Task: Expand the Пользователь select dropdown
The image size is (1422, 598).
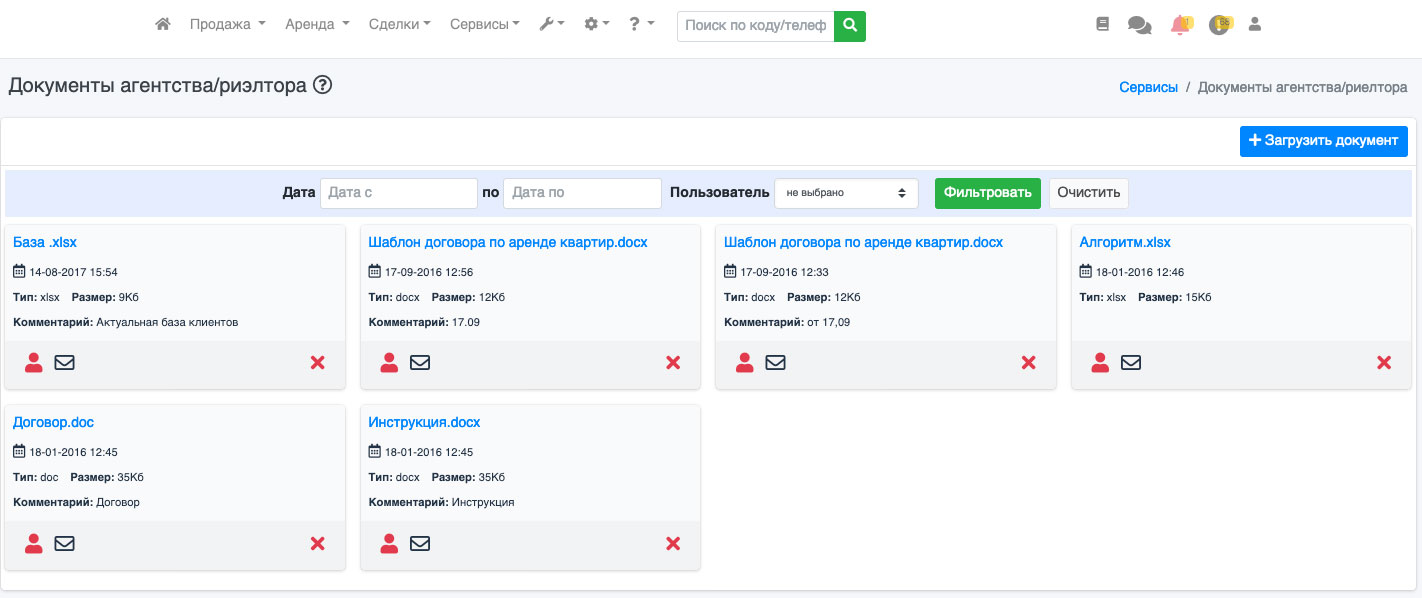Action: pyautogui.click(x=846, y=193)
